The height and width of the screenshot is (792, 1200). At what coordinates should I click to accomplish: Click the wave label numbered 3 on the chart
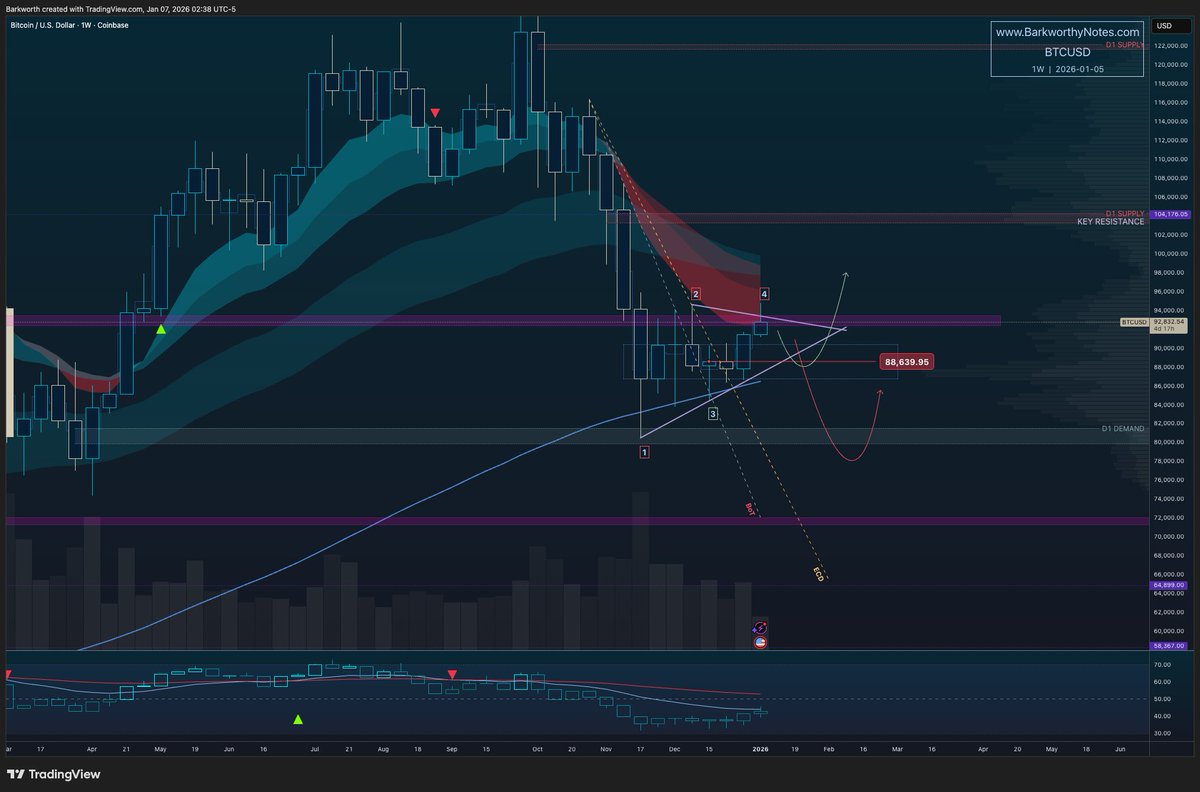coord(711,412)
